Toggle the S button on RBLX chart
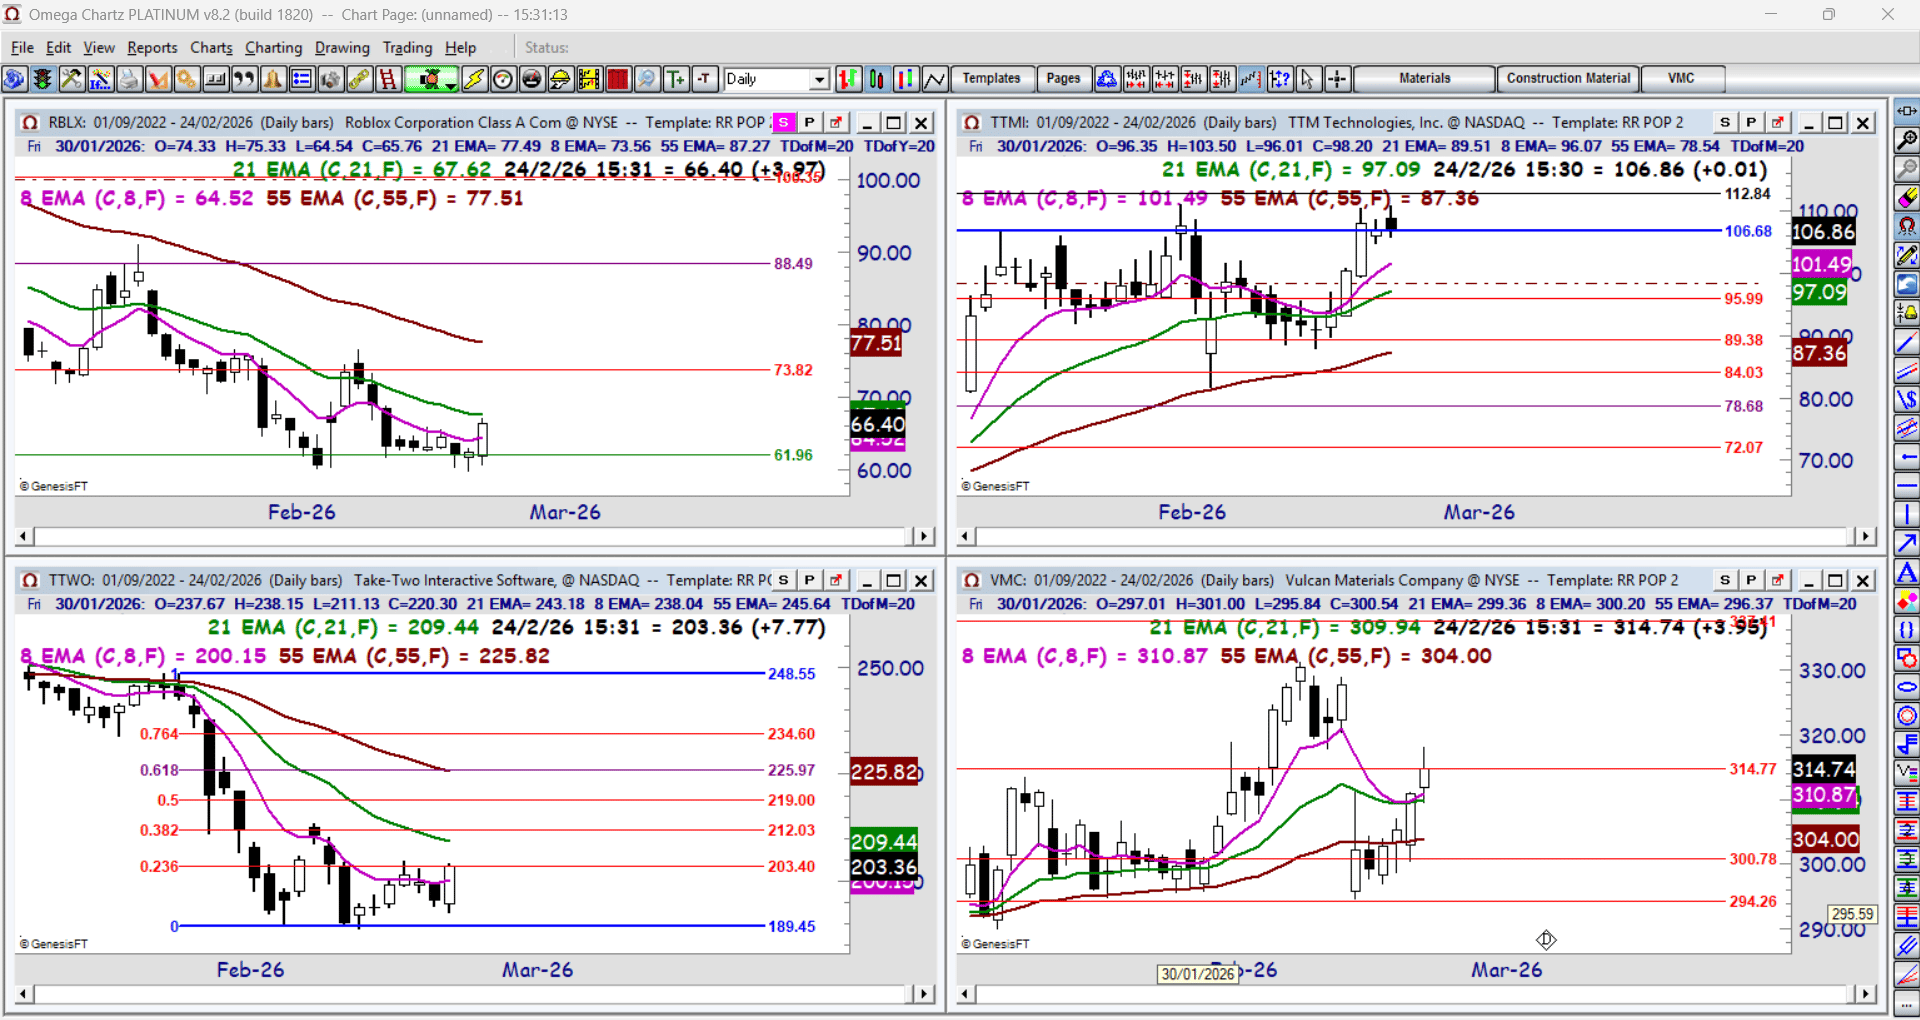 [x=784, y=122]
